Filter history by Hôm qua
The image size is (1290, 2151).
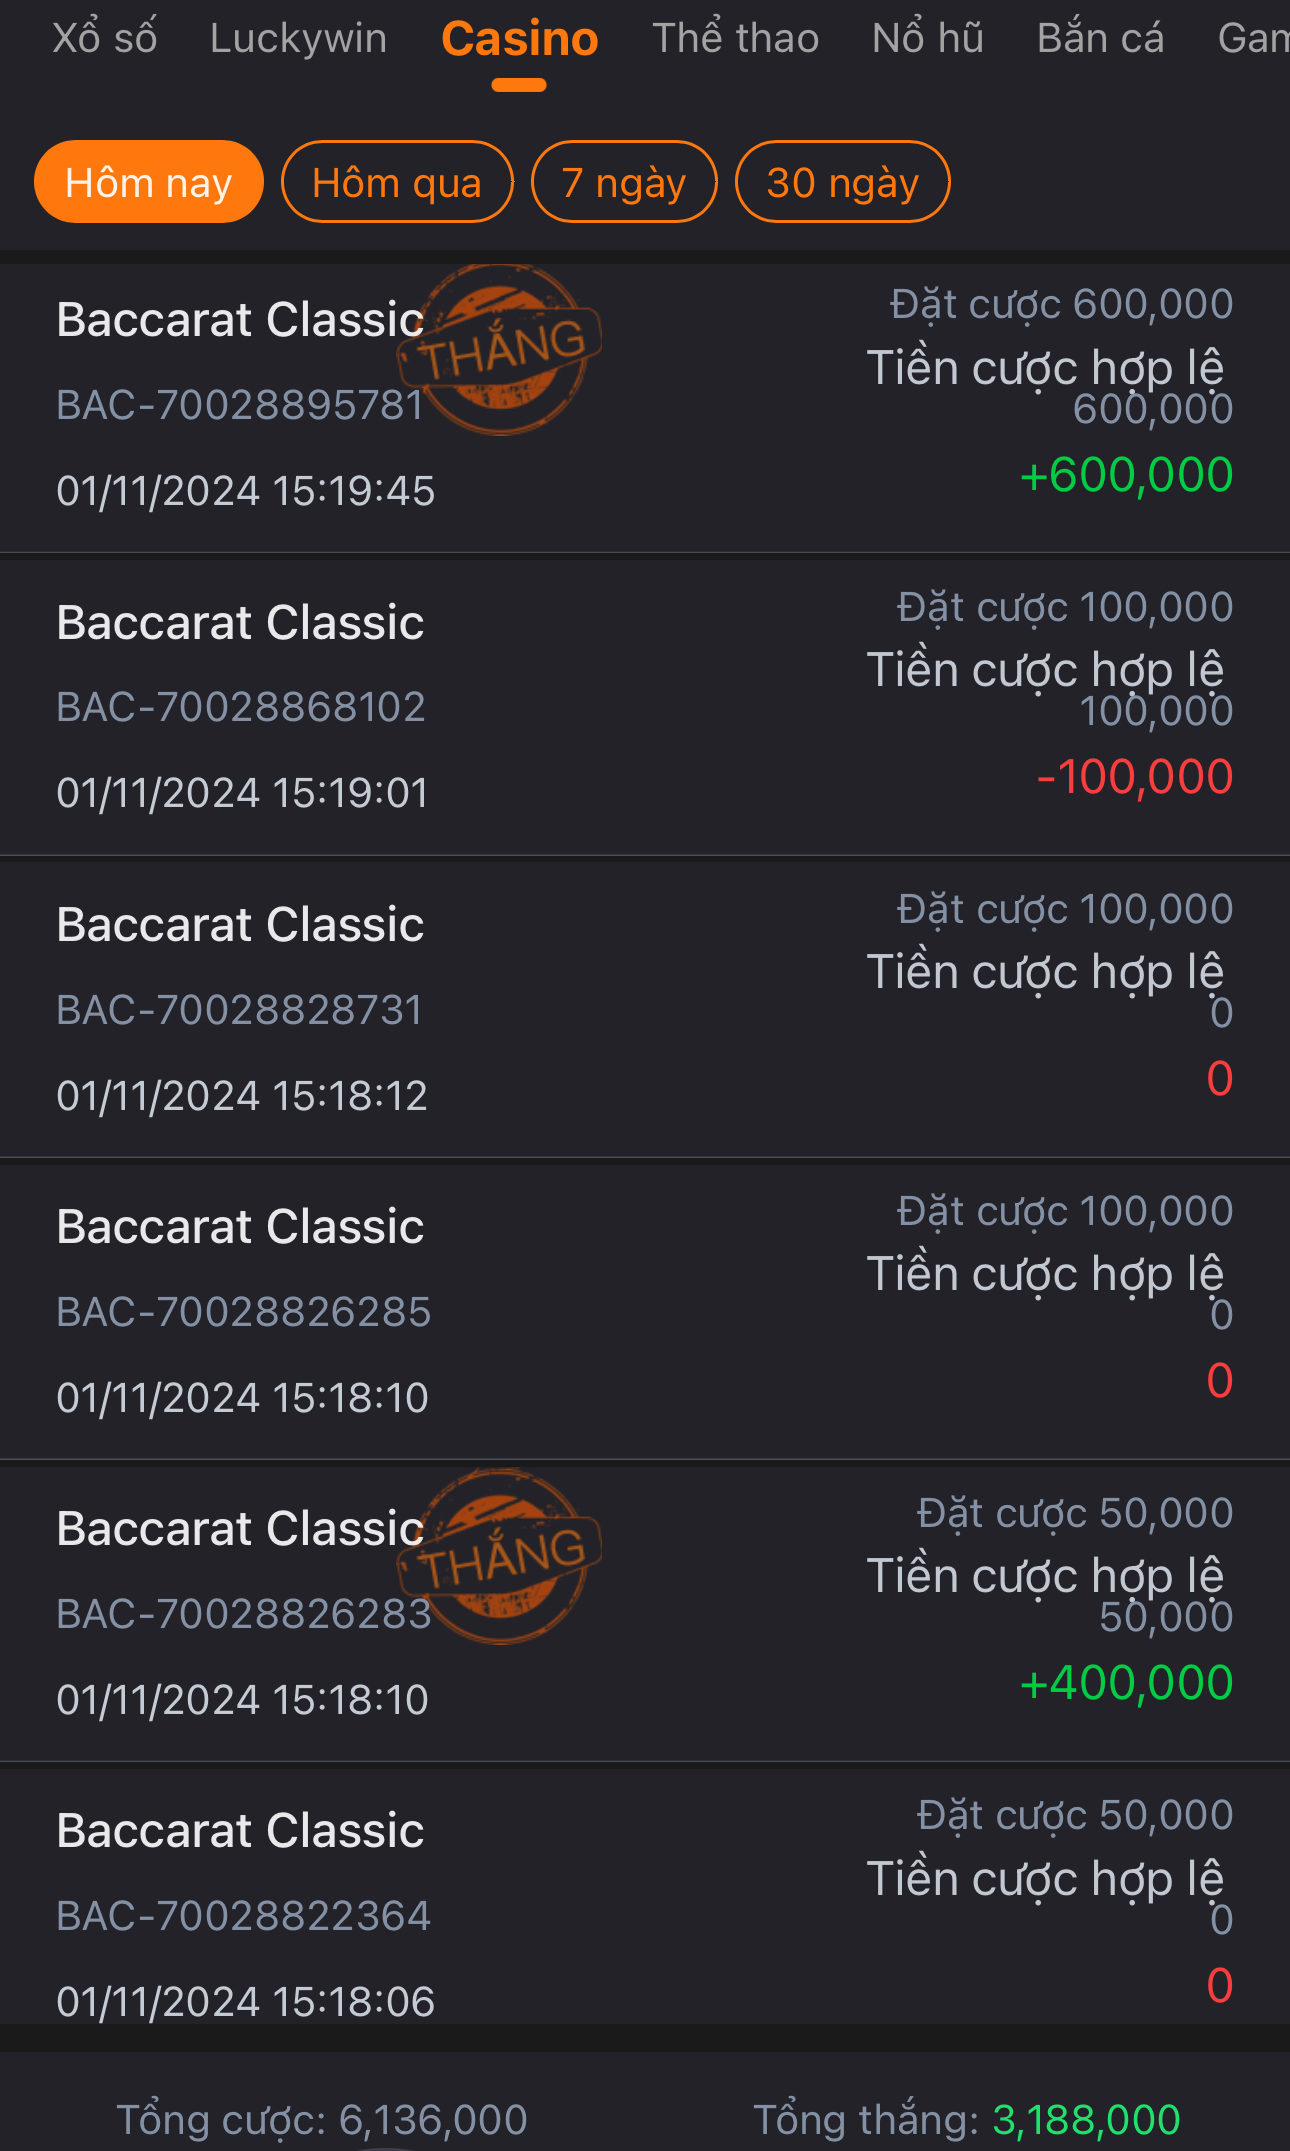click(x=397, y=182)
